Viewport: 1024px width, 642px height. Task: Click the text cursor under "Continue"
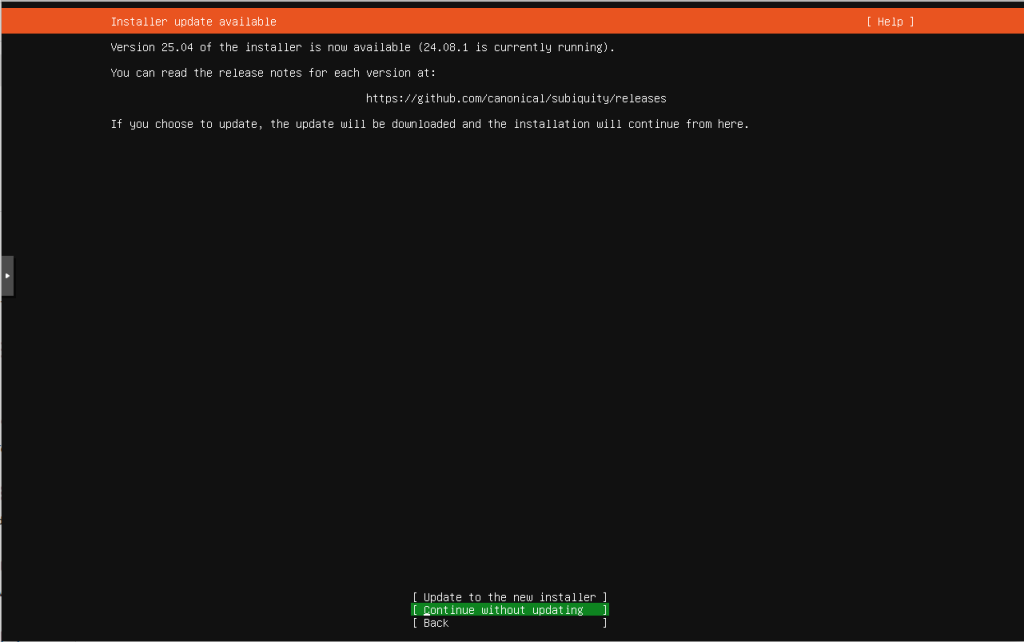click(426, 612)
